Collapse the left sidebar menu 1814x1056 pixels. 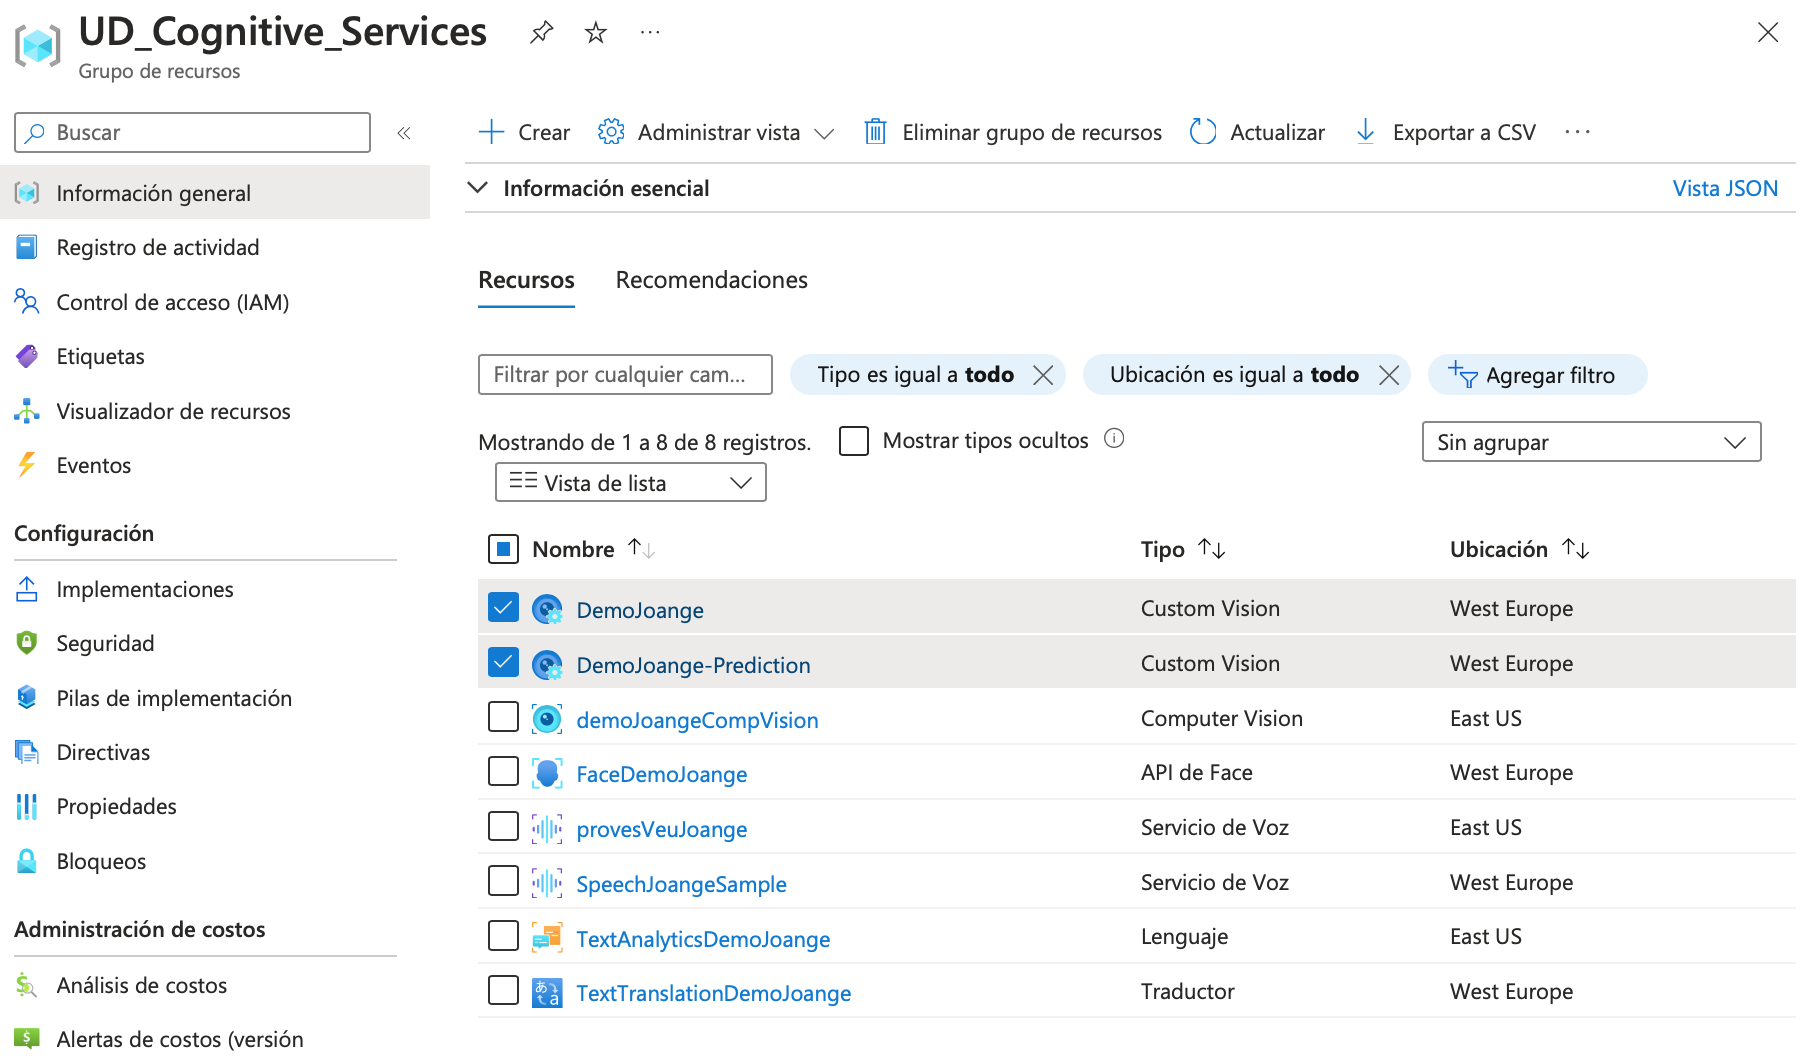click(x=404, y=133)
